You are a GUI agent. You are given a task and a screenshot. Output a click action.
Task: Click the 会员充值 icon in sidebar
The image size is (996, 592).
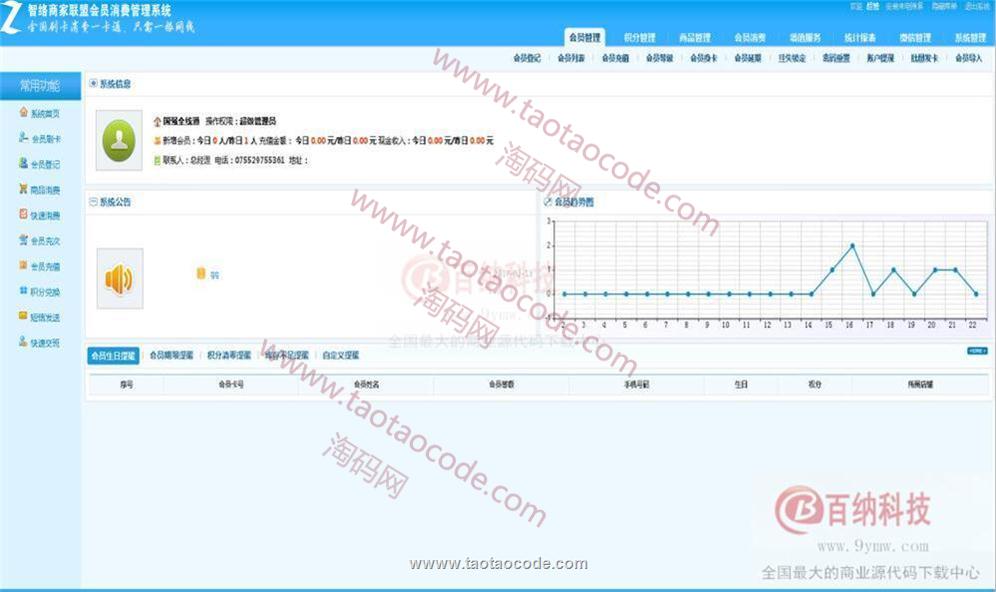(23, 266)
